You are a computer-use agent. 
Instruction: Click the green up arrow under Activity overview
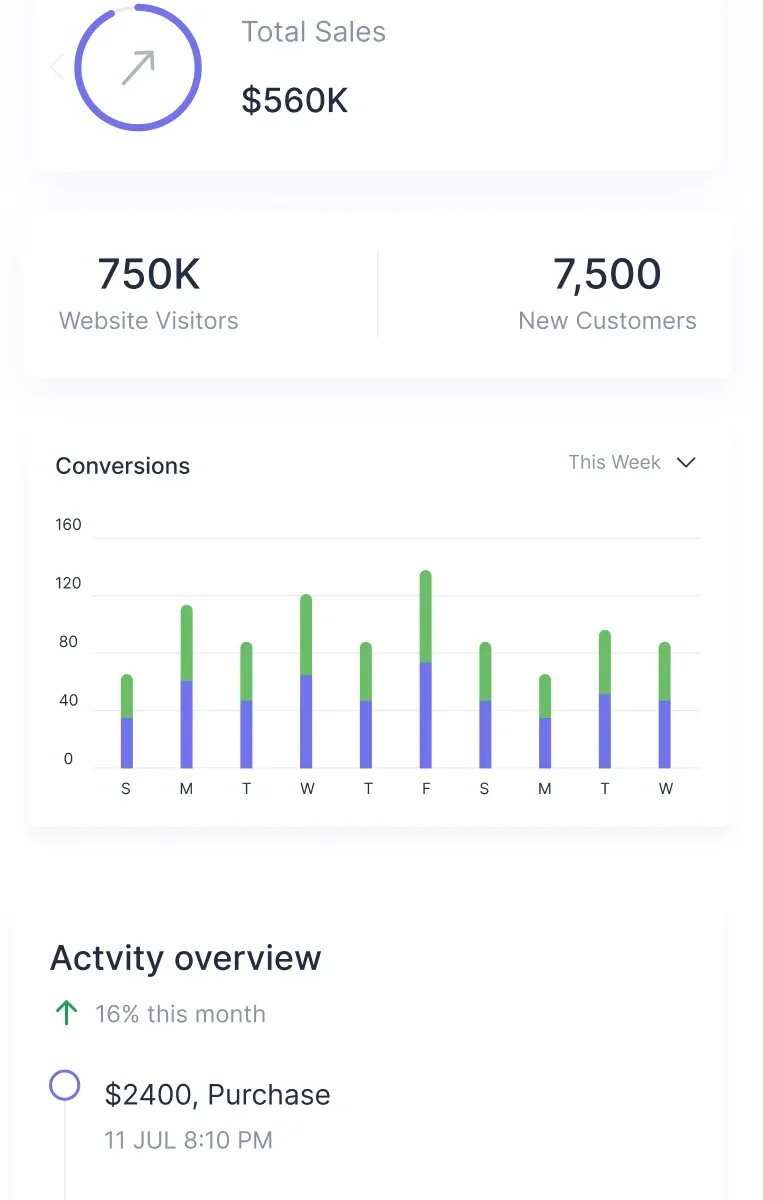(66, 1013)
